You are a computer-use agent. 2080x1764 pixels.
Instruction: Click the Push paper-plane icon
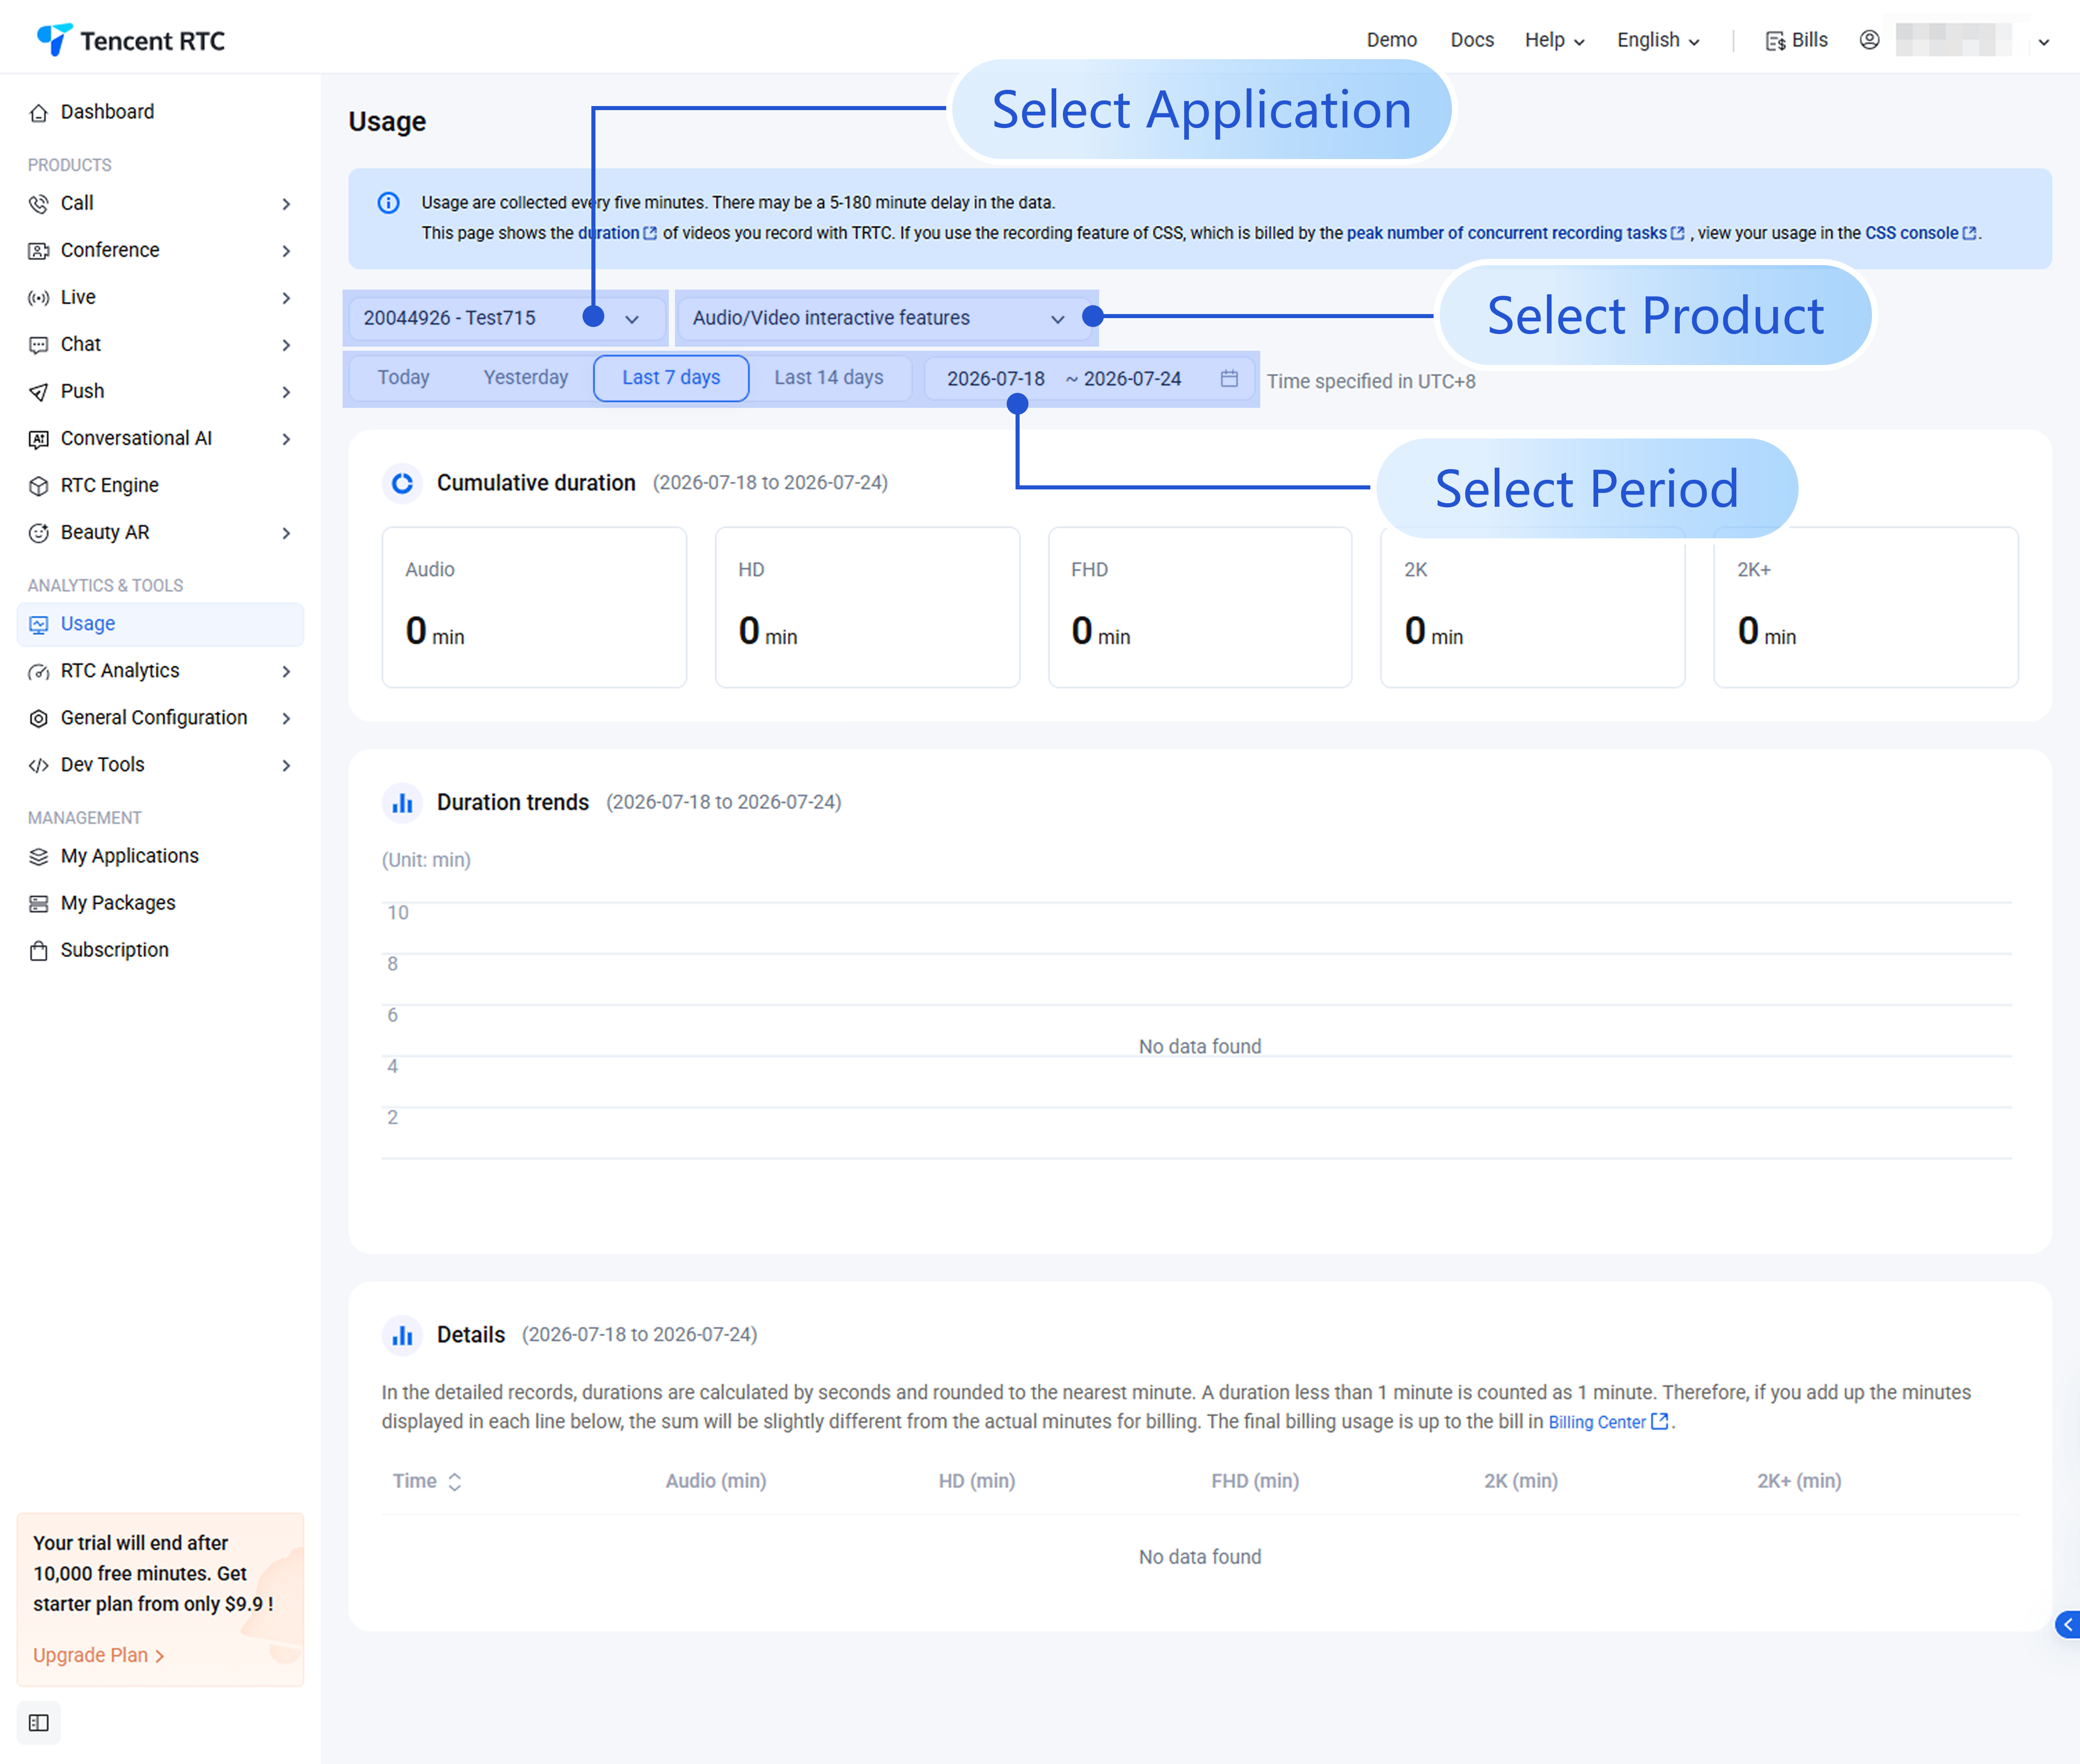tap(39, 392)
